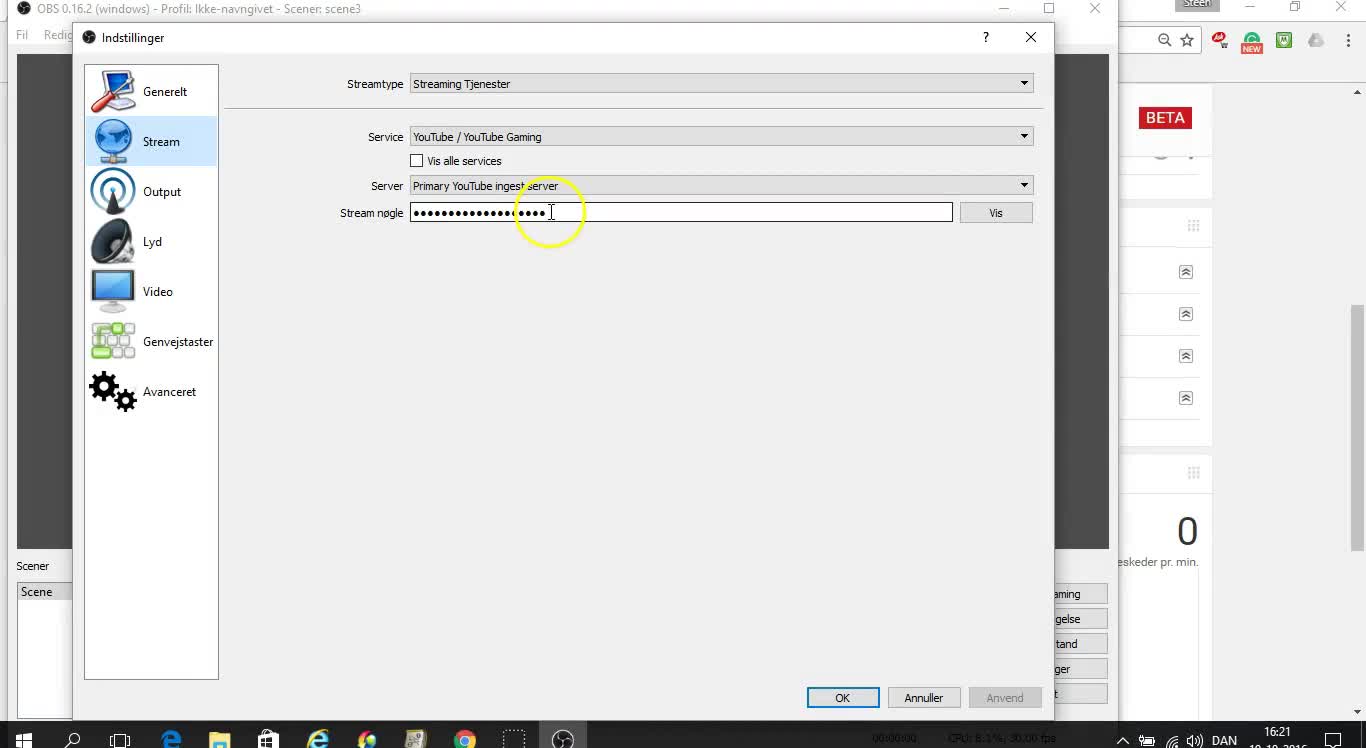This screenshot has height=748, width=1366.
Task: Open the Video settings section
Action: coord(151,291)
